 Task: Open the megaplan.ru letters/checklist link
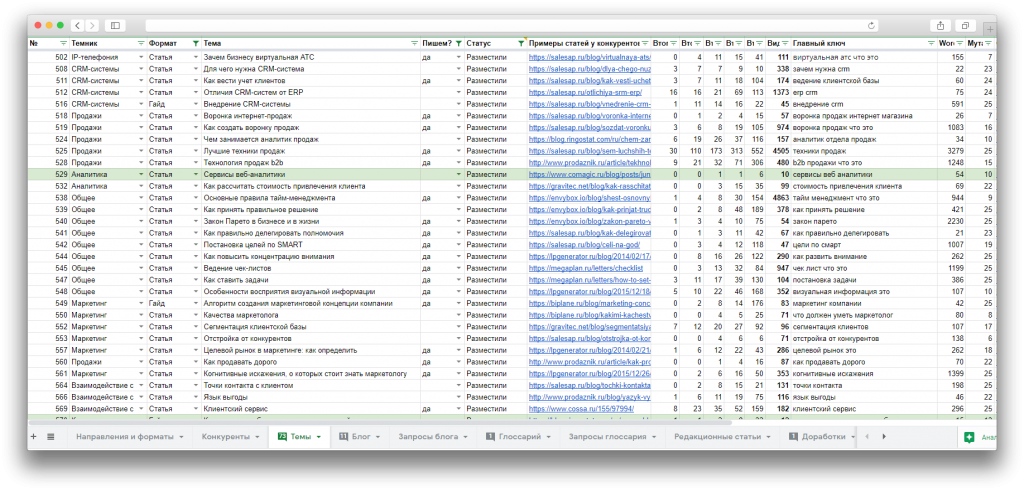coord(586,268)
